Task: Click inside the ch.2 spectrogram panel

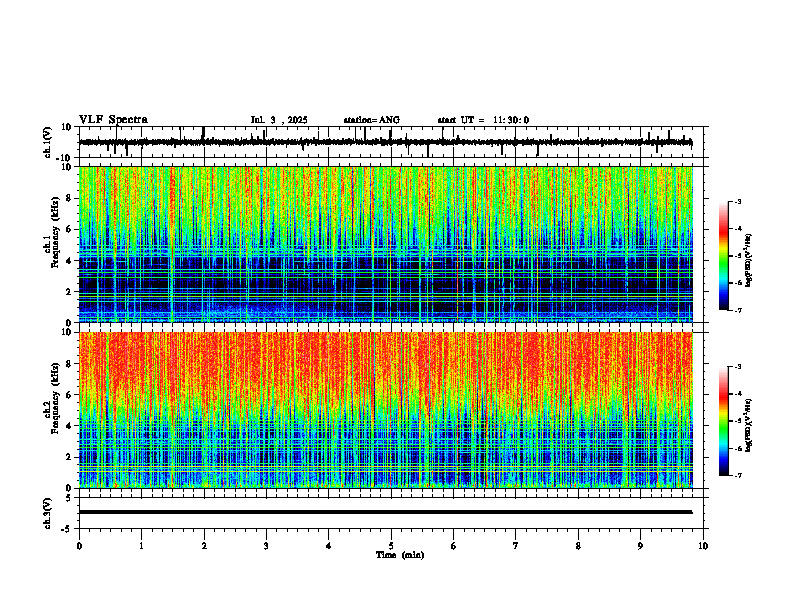Action: click(x=386, y=410)
